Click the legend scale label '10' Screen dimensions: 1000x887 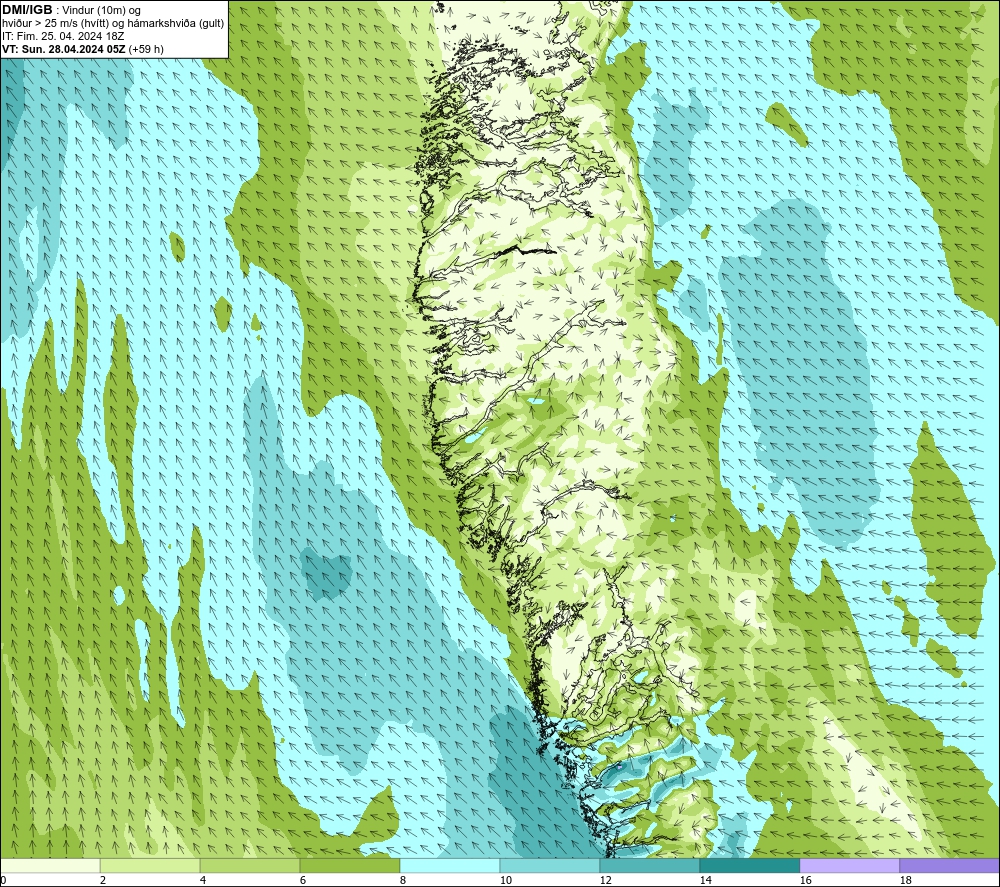coord(505,881)
